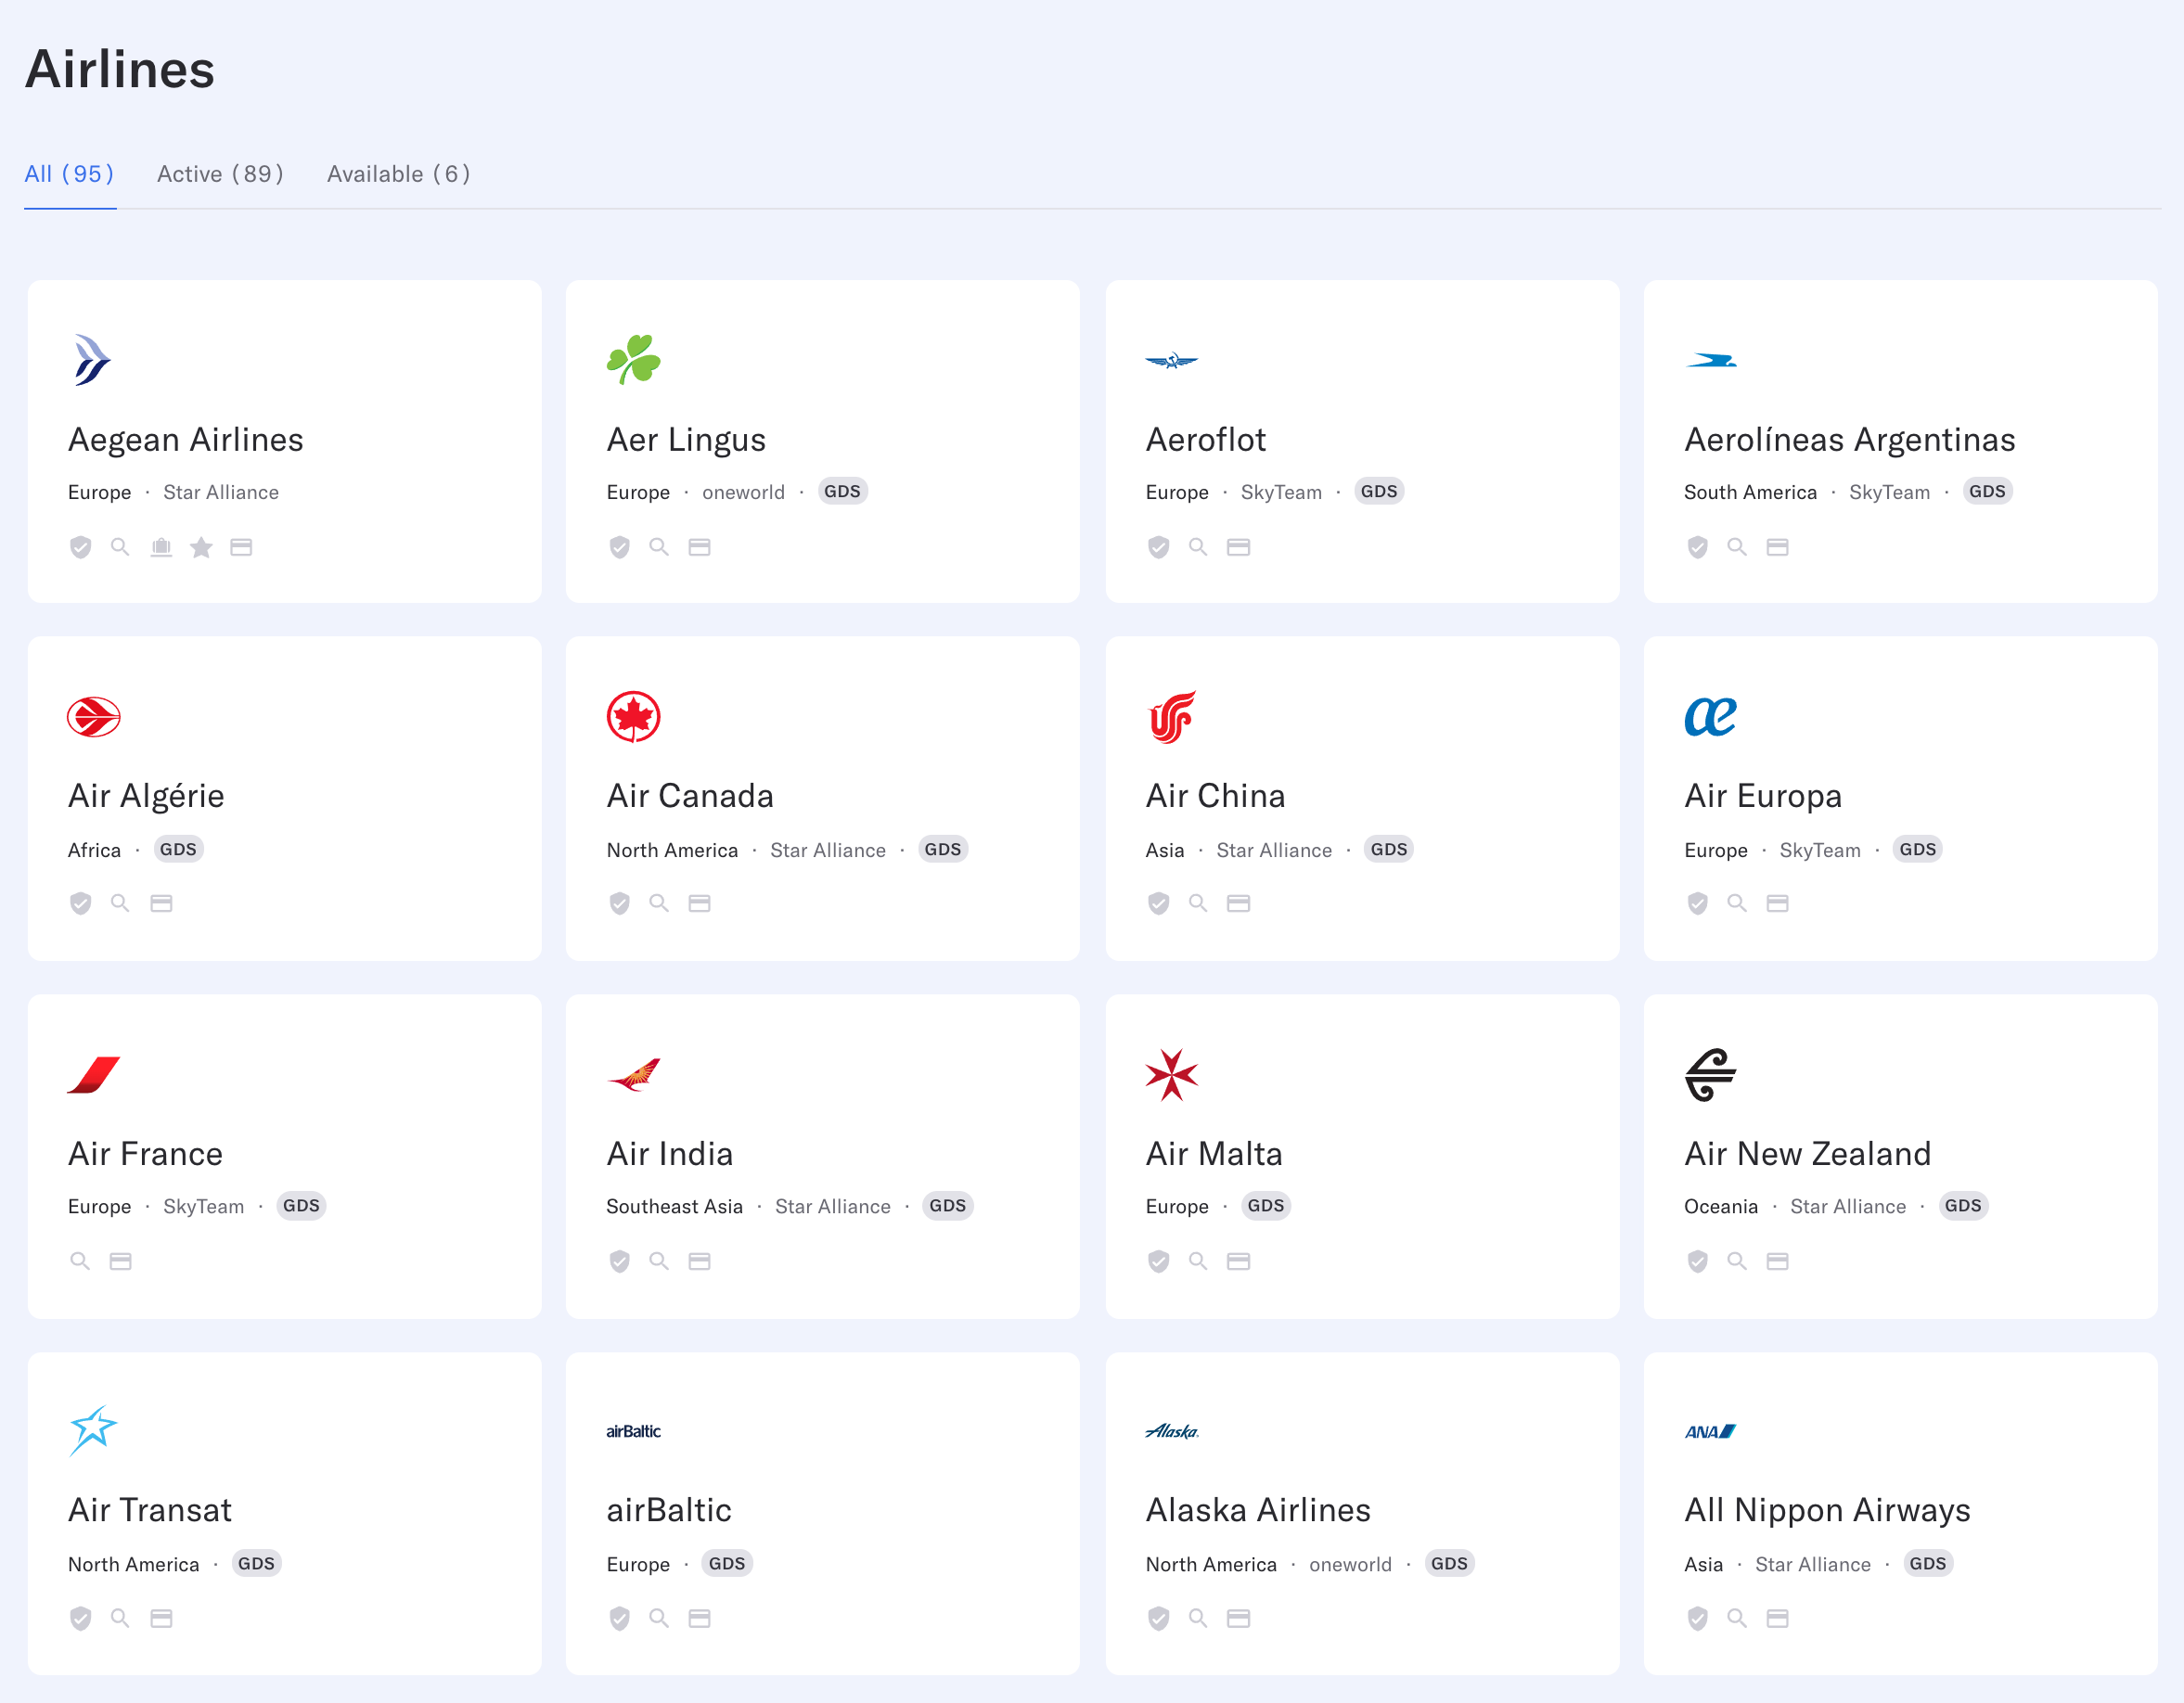Click the GDS badge on Air Europa
2184x1703 pixels.
[x=1917, y=849]
